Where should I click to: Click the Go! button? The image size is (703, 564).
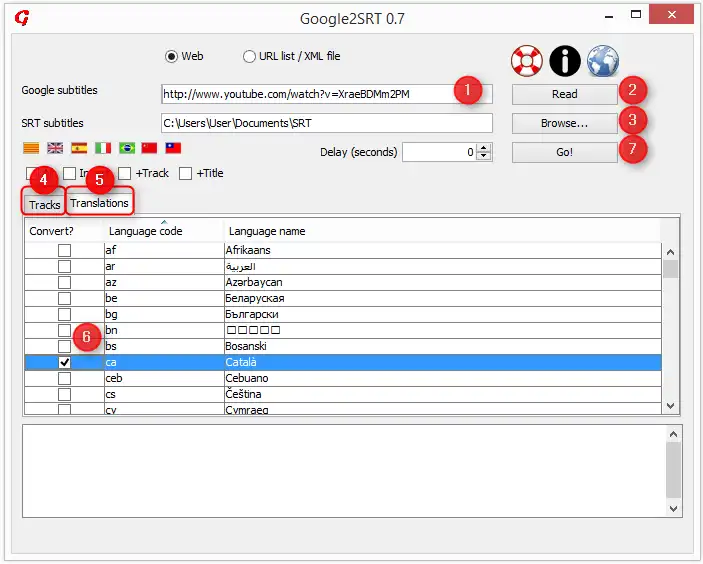(x=564, y=152)
